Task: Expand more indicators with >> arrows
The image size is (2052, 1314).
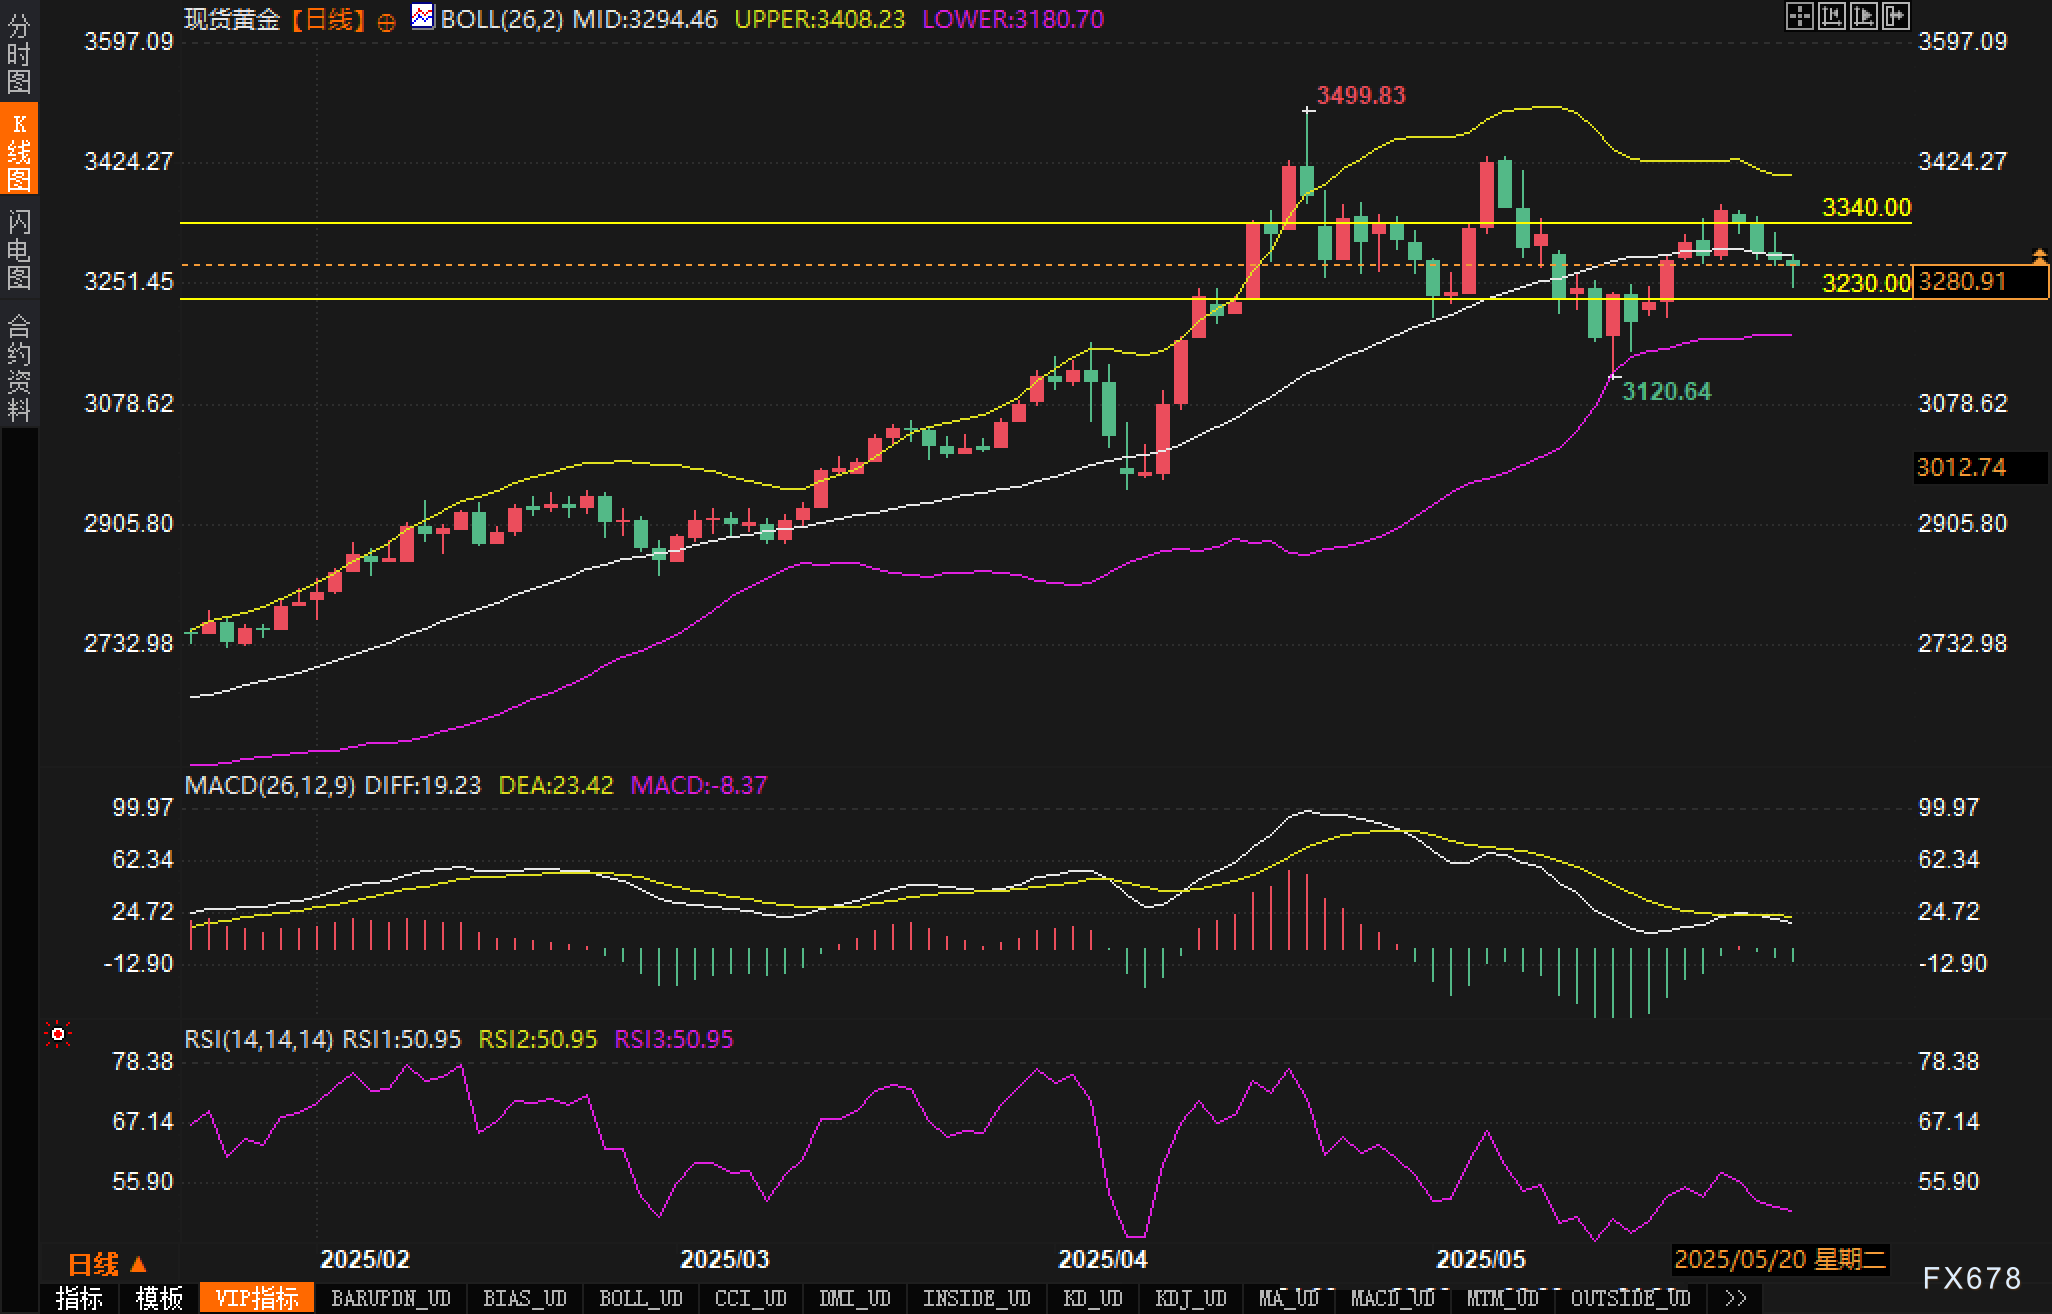Action: click(x=1736, y=1298)
